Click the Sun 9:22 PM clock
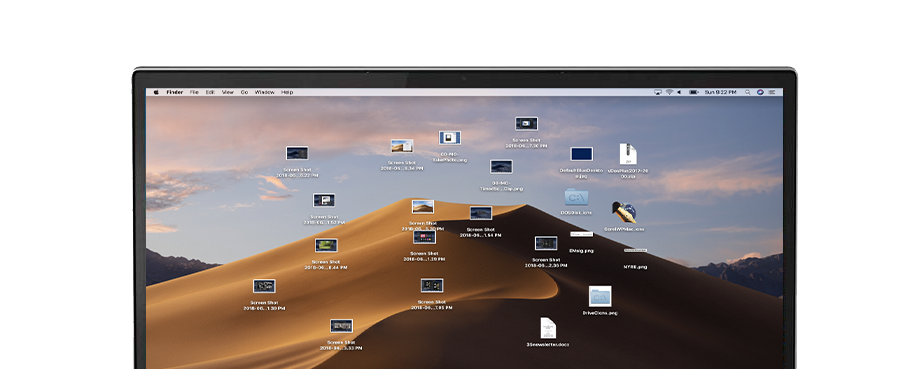Viewport: 910px width, 369px height. (720, 92)
